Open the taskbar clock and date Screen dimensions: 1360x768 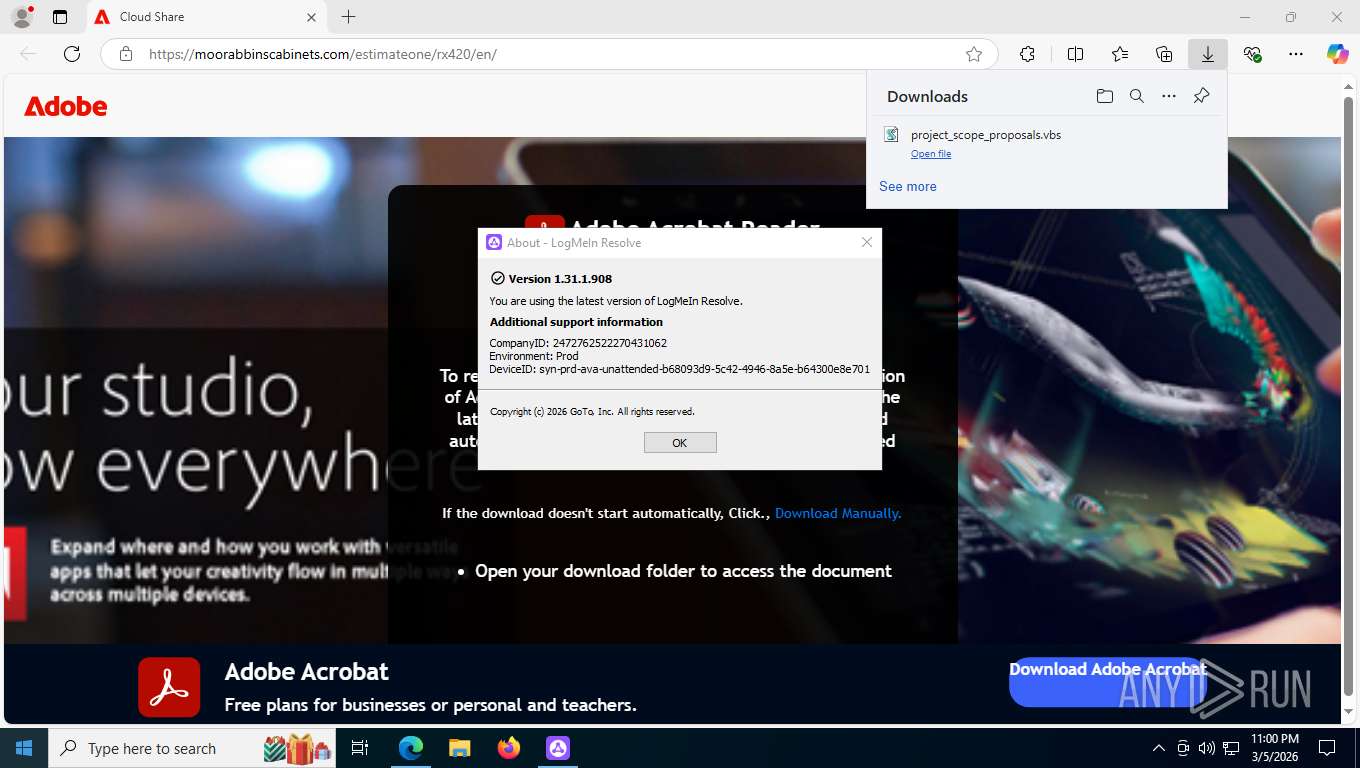[x=1275, y=748]
